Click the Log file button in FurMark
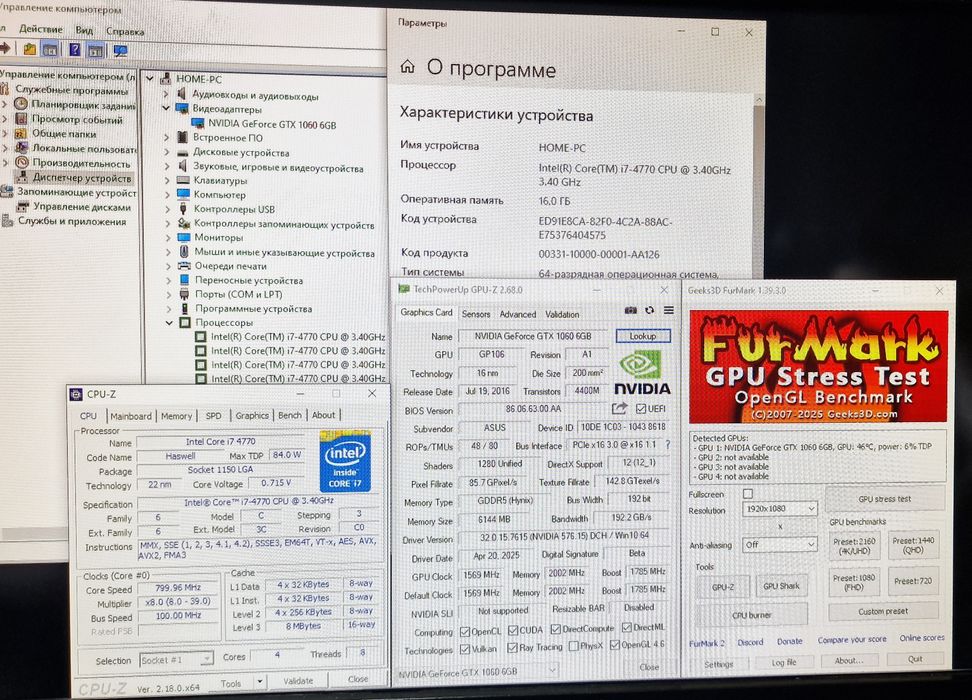Screen dimensions: 972x700 tap(784, 662)
